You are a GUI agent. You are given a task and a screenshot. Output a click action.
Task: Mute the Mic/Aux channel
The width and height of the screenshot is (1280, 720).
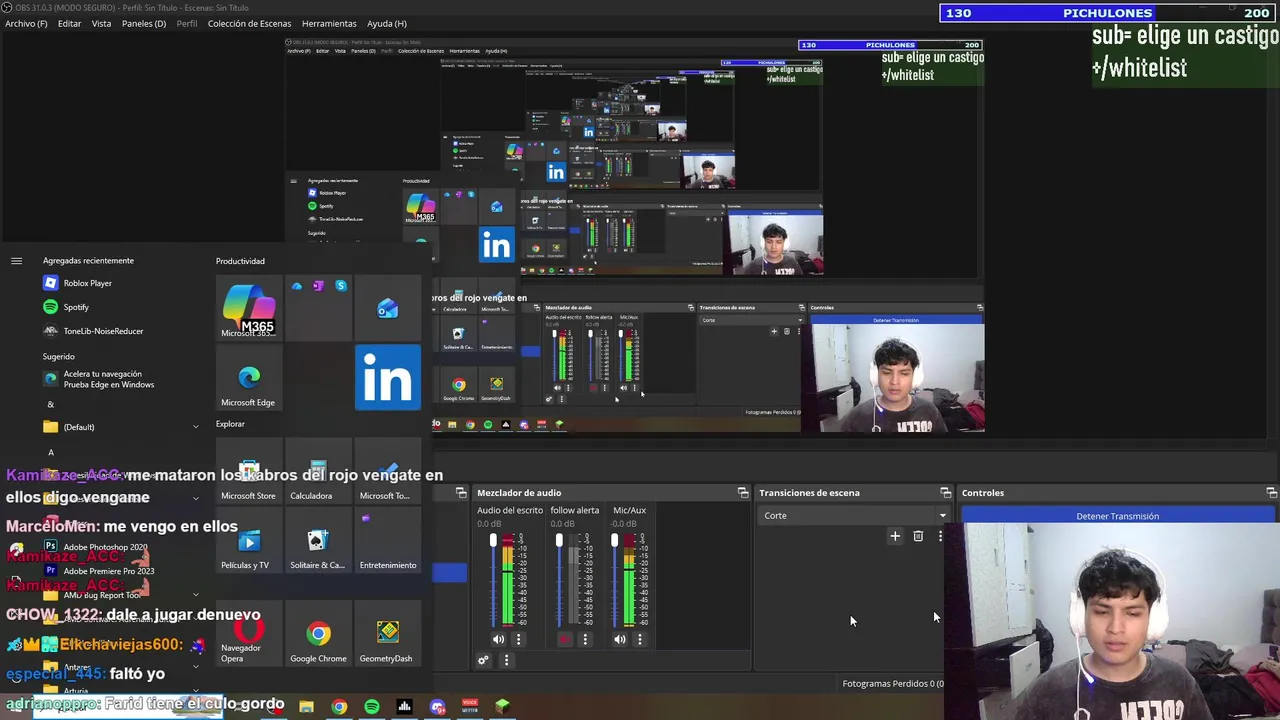620,639
